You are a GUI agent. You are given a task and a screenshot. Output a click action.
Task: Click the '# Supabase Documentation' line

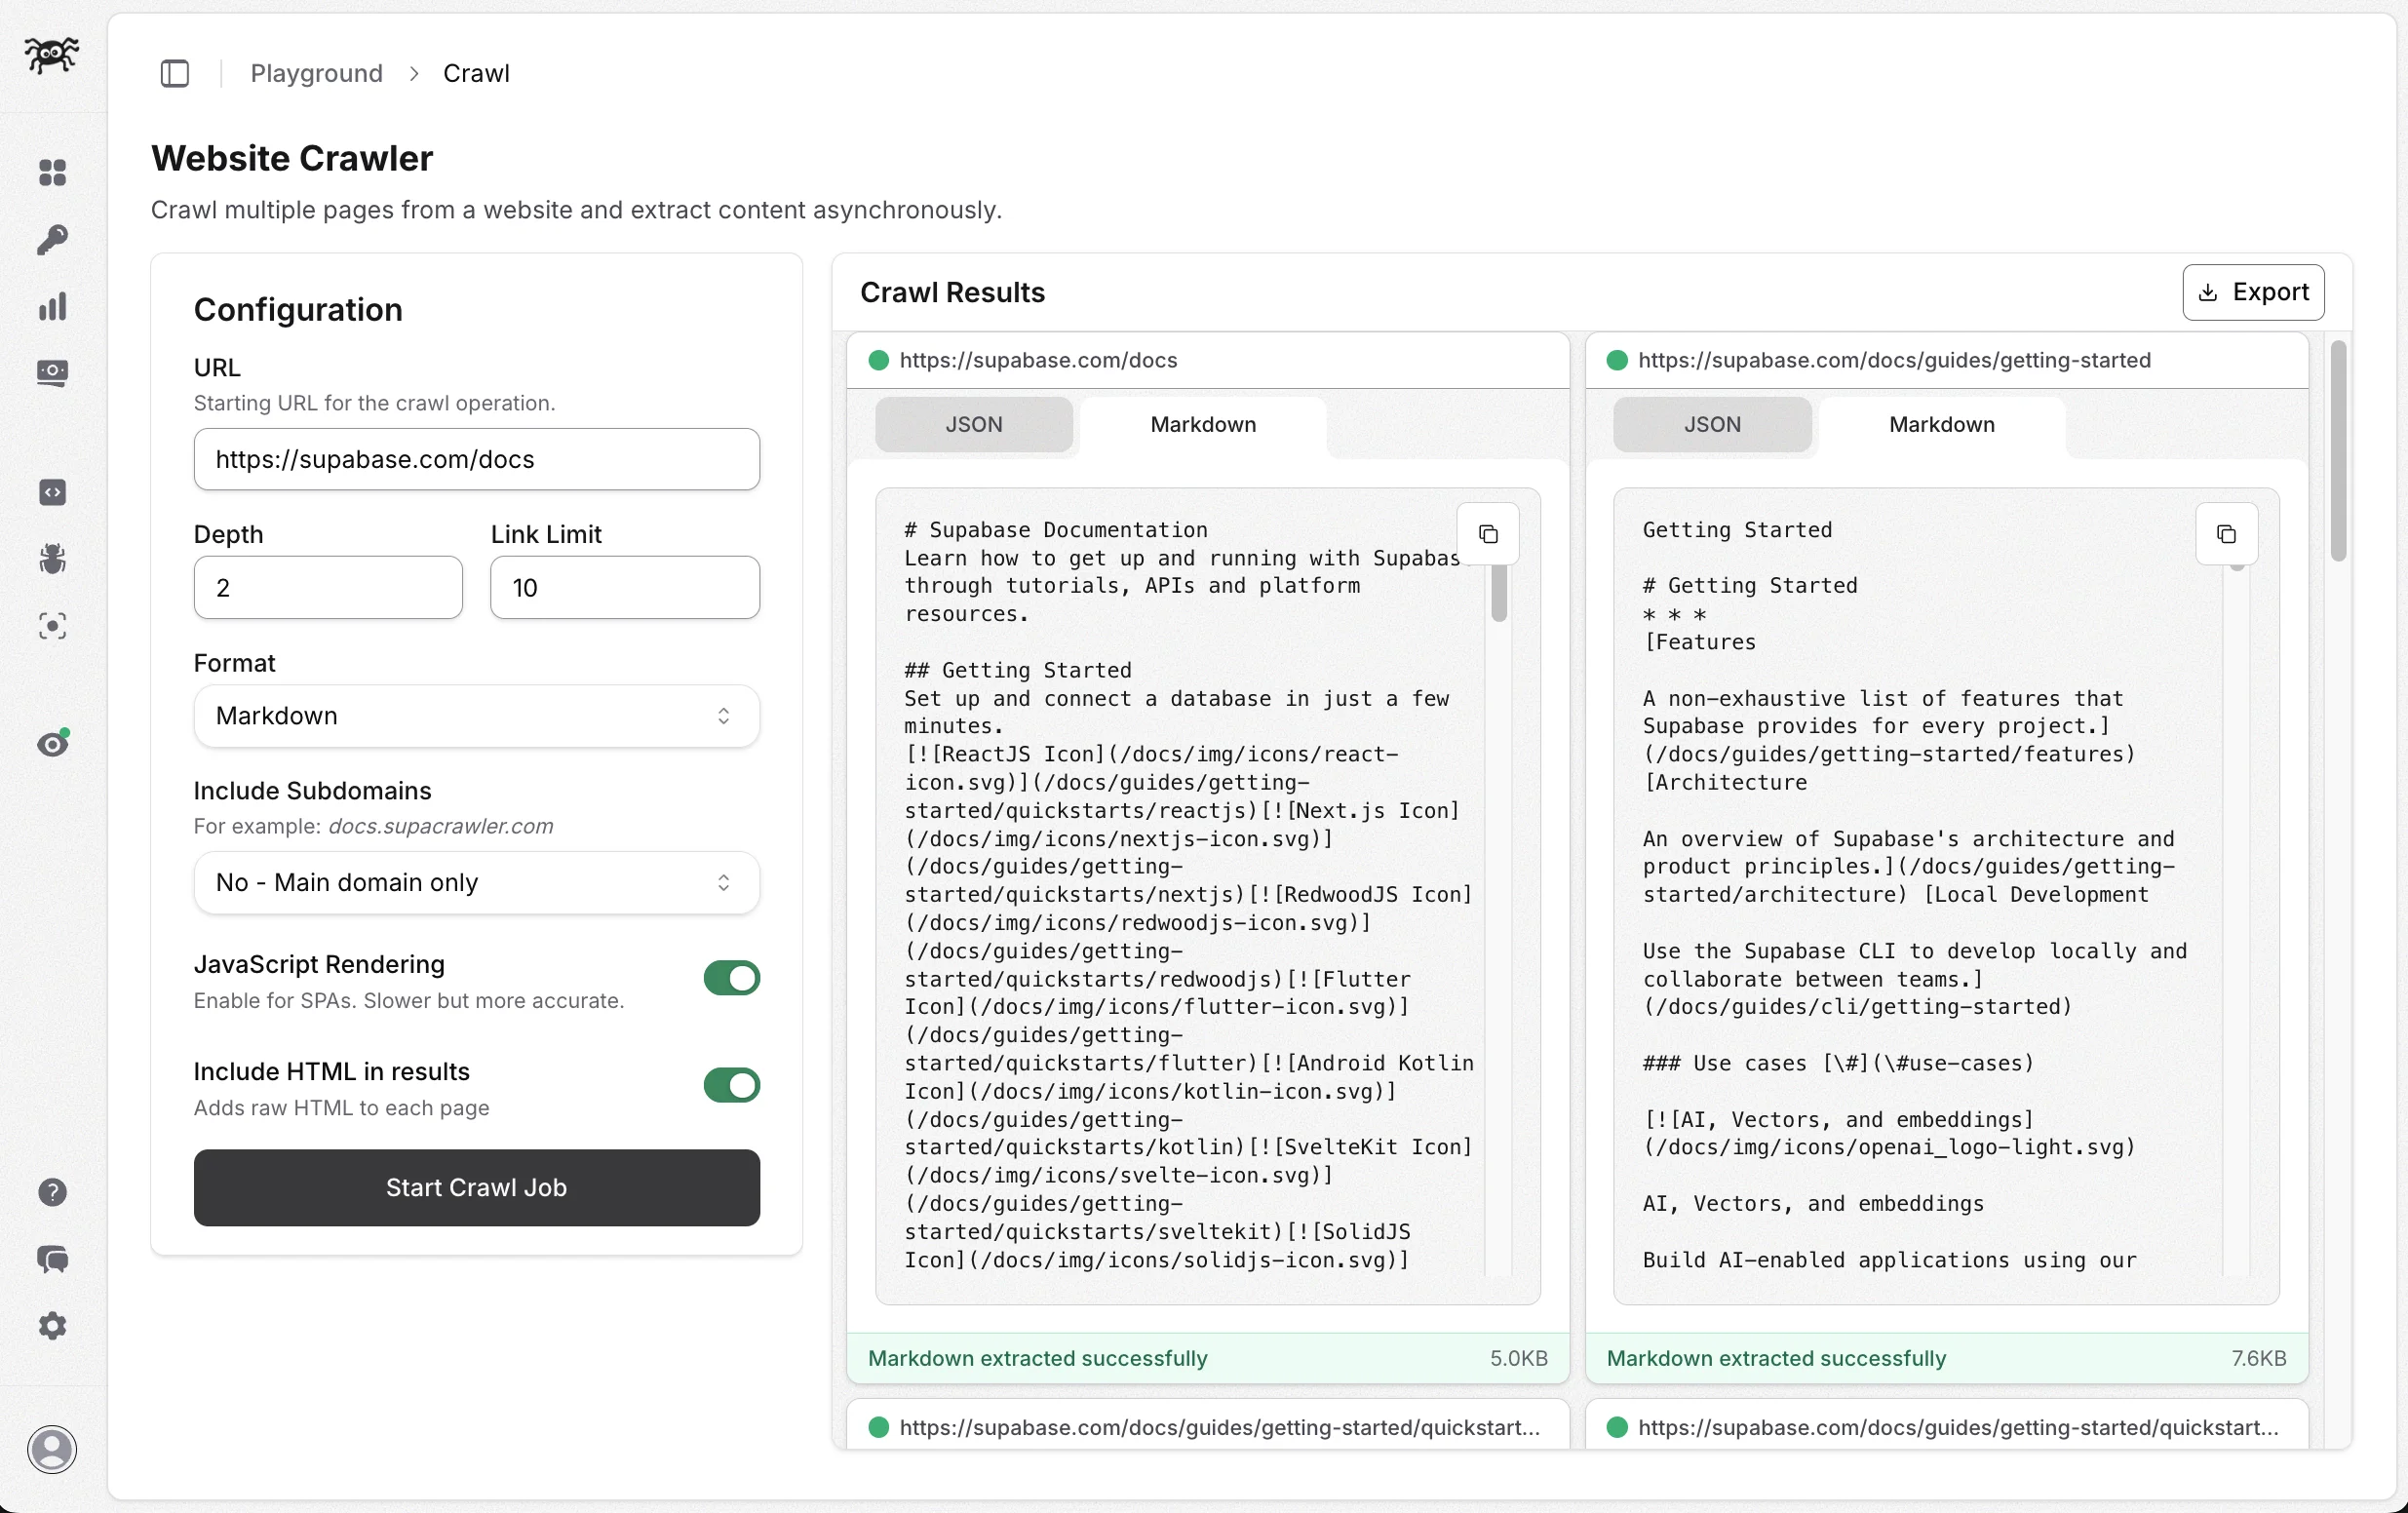pyautogui.click(x=1055, y=530)
